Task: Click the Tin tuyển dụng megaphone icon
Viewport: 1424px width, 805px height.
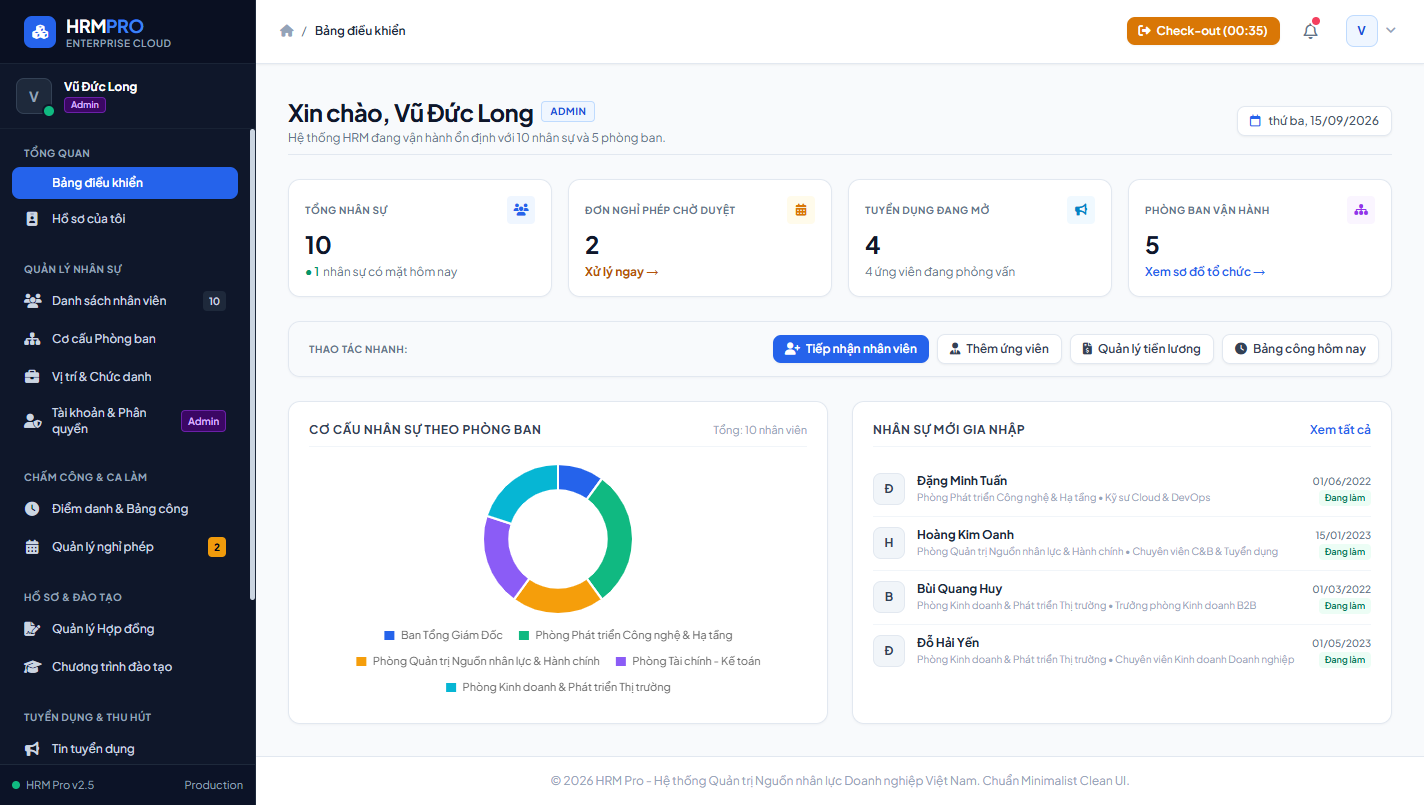Action: [32, 749]
